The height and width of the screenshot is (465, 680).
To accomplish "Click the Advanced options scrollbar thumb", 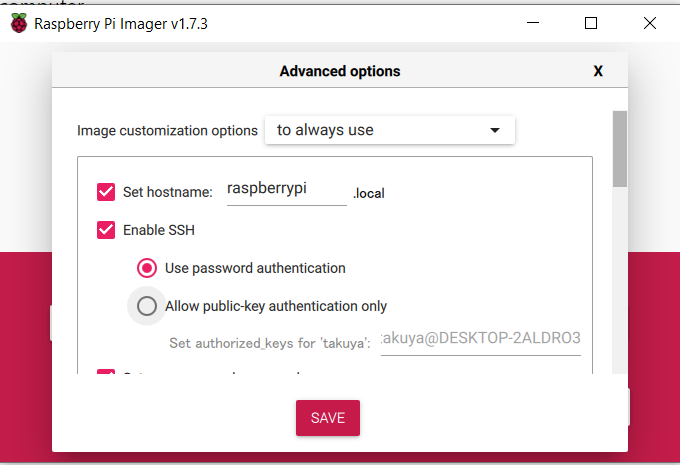I will click(x=620, y=149).
